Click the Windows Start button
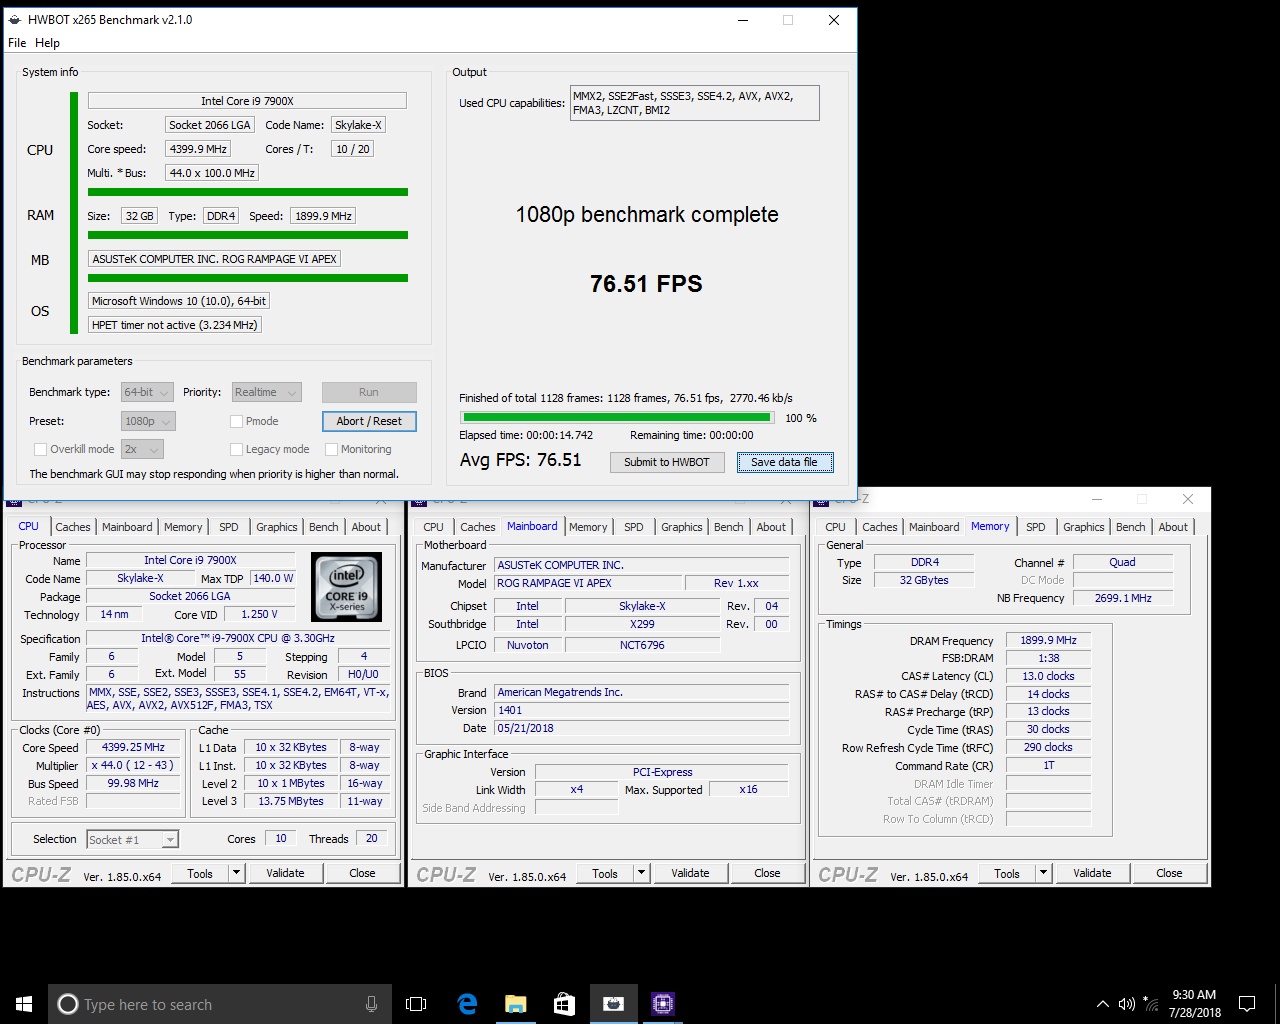 (24, 1004)
